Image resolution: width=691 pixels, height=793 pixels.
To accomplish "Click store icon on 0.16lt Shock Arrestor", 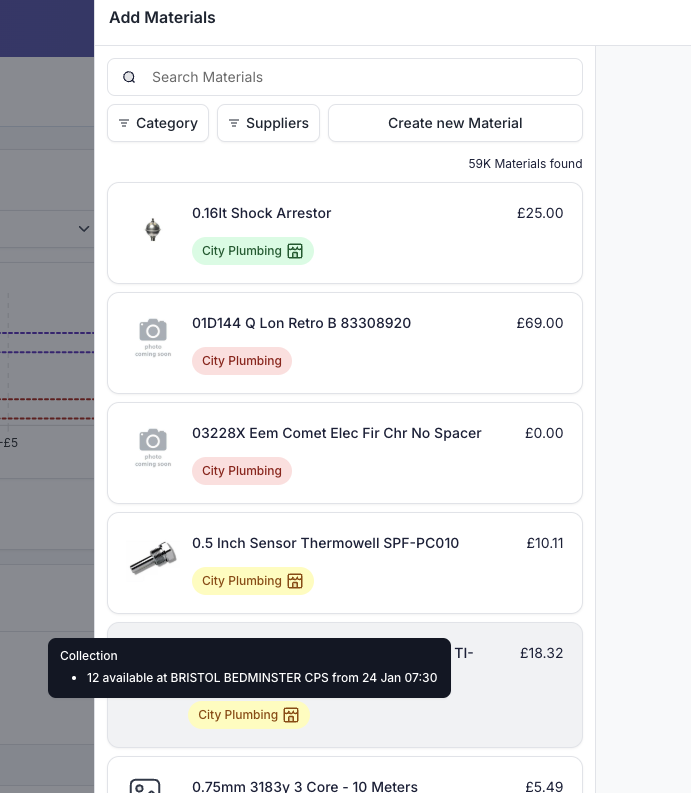I will click(x=295, y=251).
